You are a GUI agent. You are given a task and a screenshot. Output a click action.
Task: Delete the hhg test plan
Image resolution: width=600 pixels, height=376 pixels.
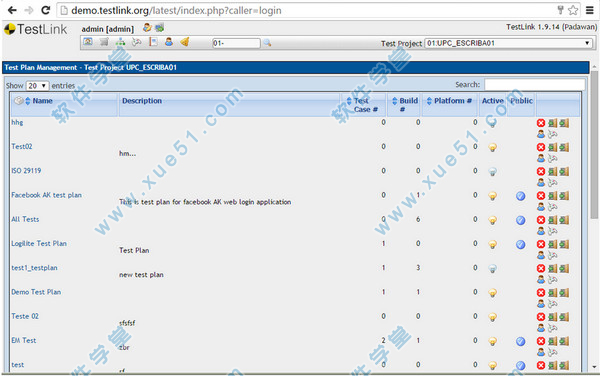click(x=541, y=123)
